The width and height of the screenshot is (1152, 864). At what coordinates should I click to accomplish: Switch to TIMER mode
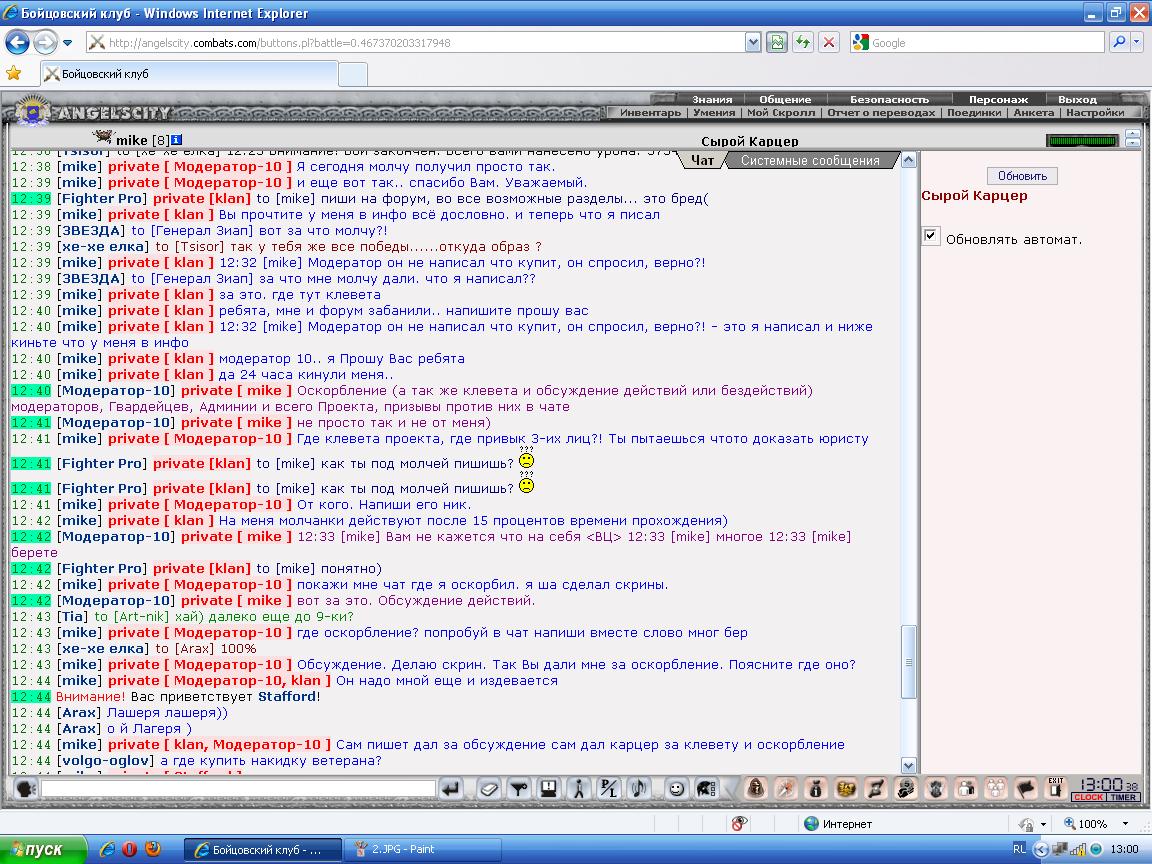[x=1123, y=797]
